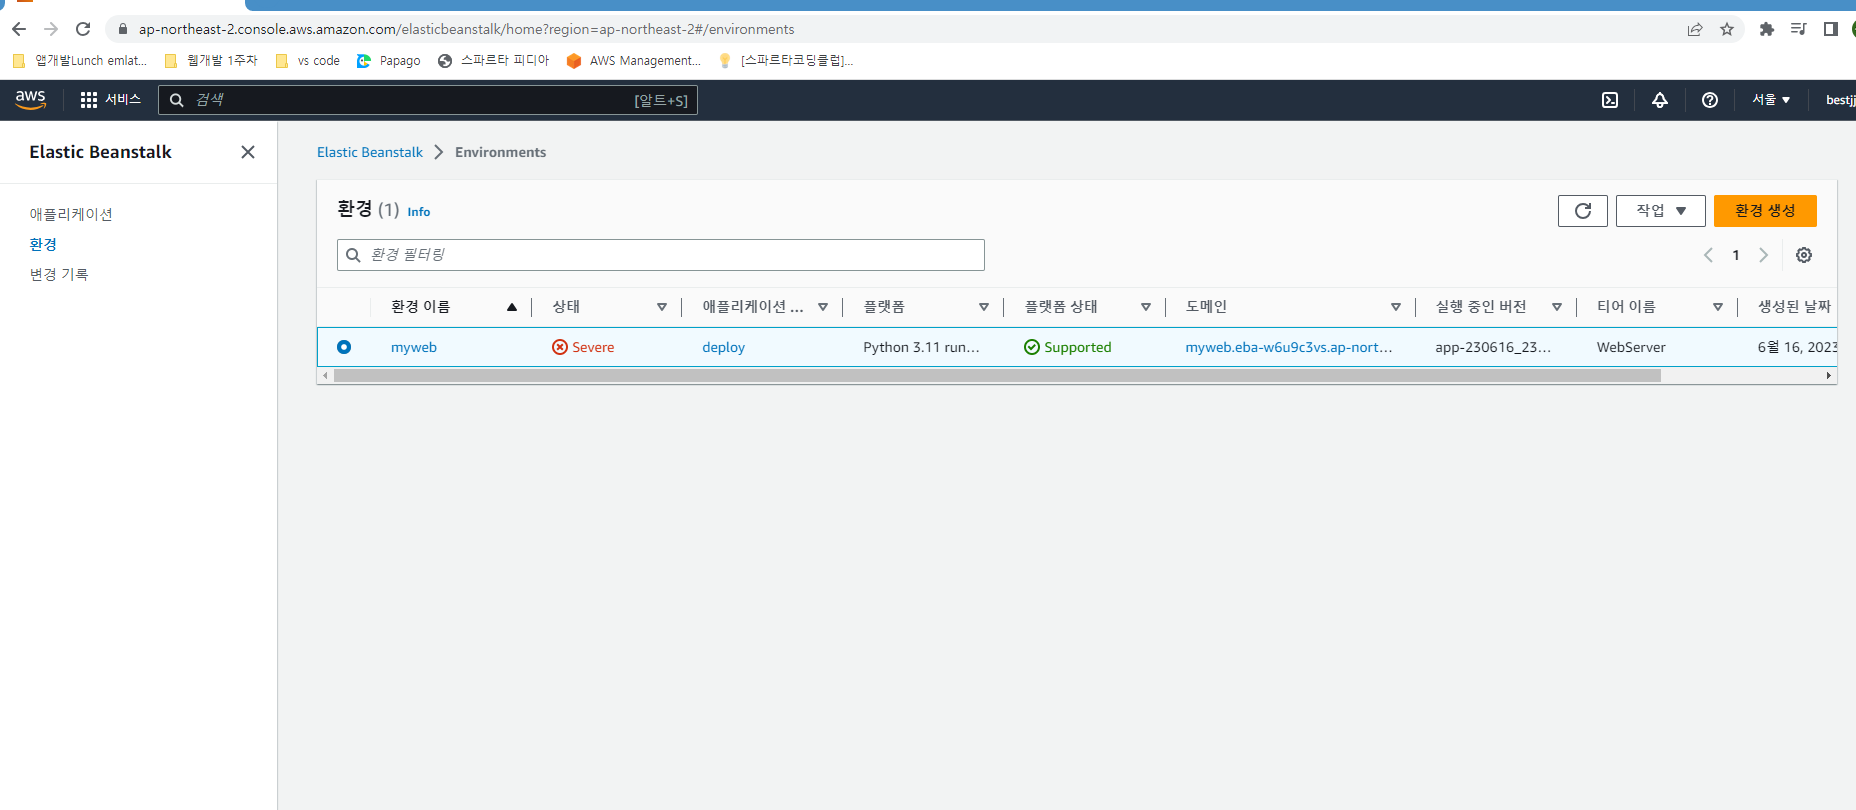This screenshot has height=810, width=1856.
Task: Sort by 도메인 column arrow
Action: (1396, 307)
